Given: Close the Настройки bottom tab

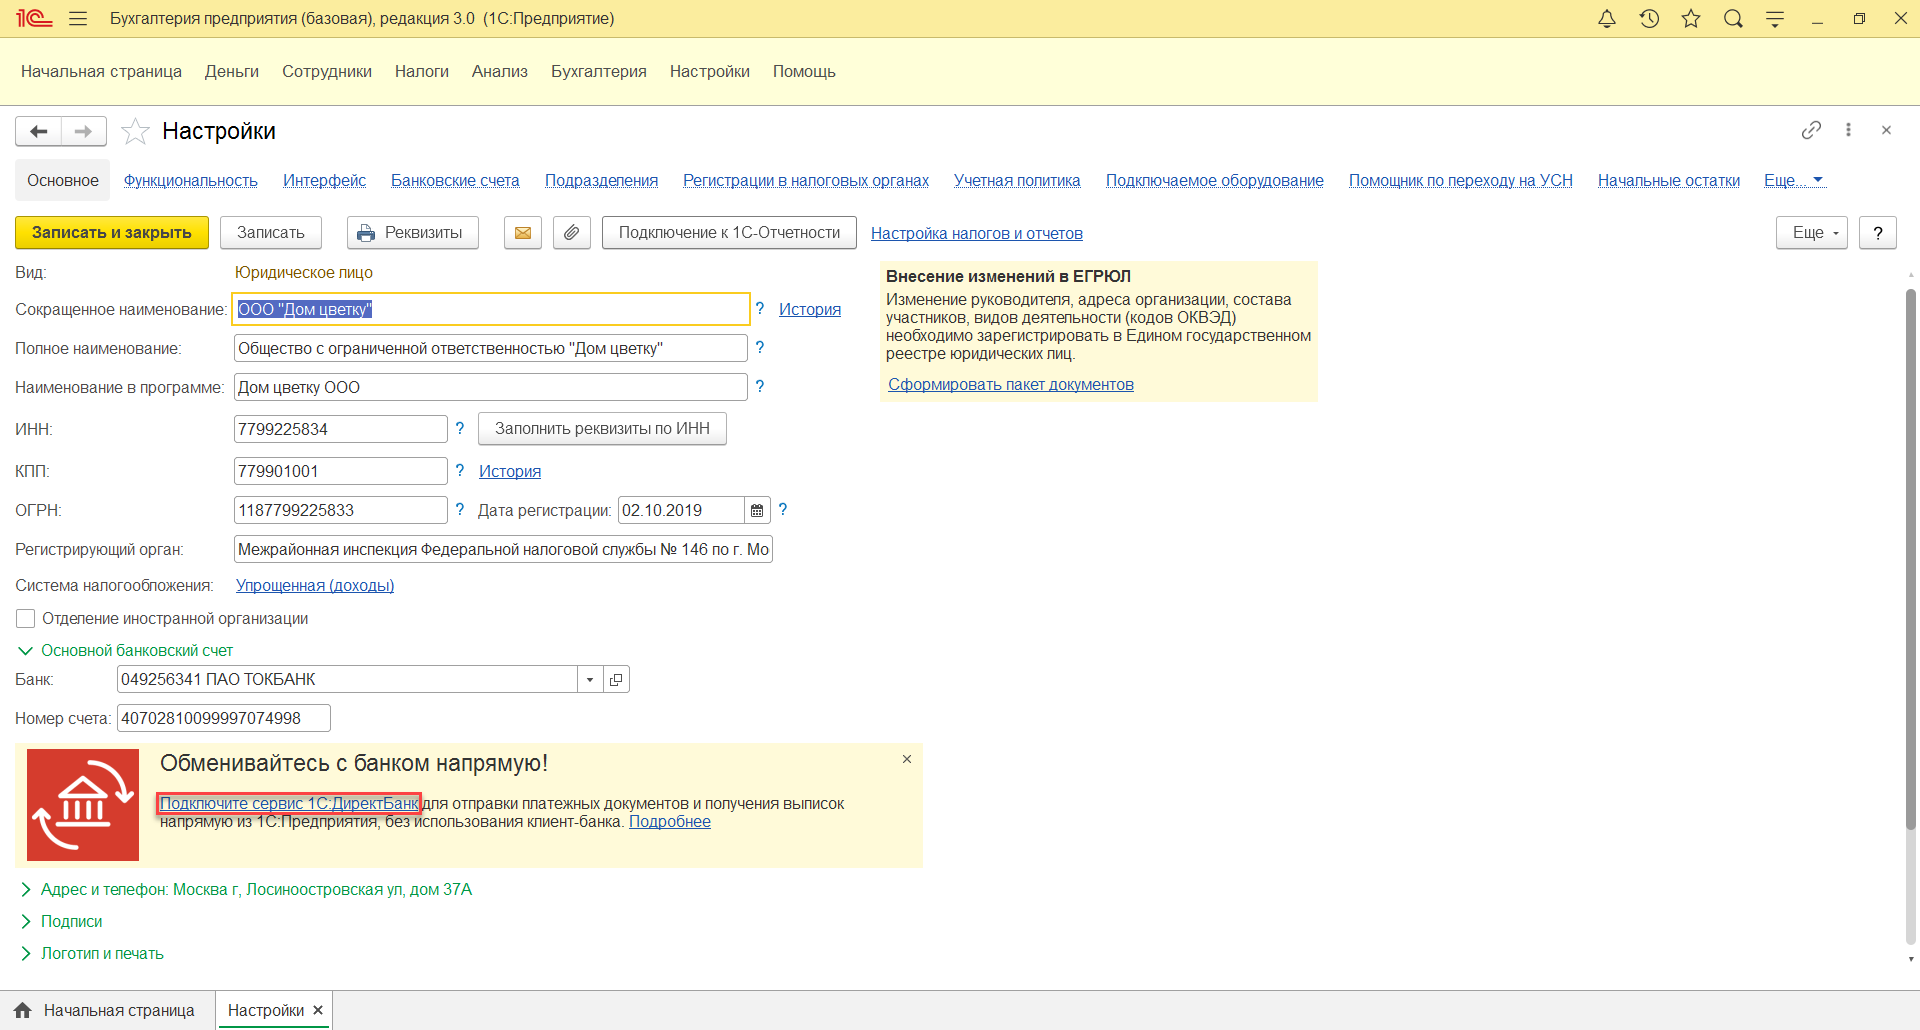Looking at the screenshot, I should (x=318, y=1010).
